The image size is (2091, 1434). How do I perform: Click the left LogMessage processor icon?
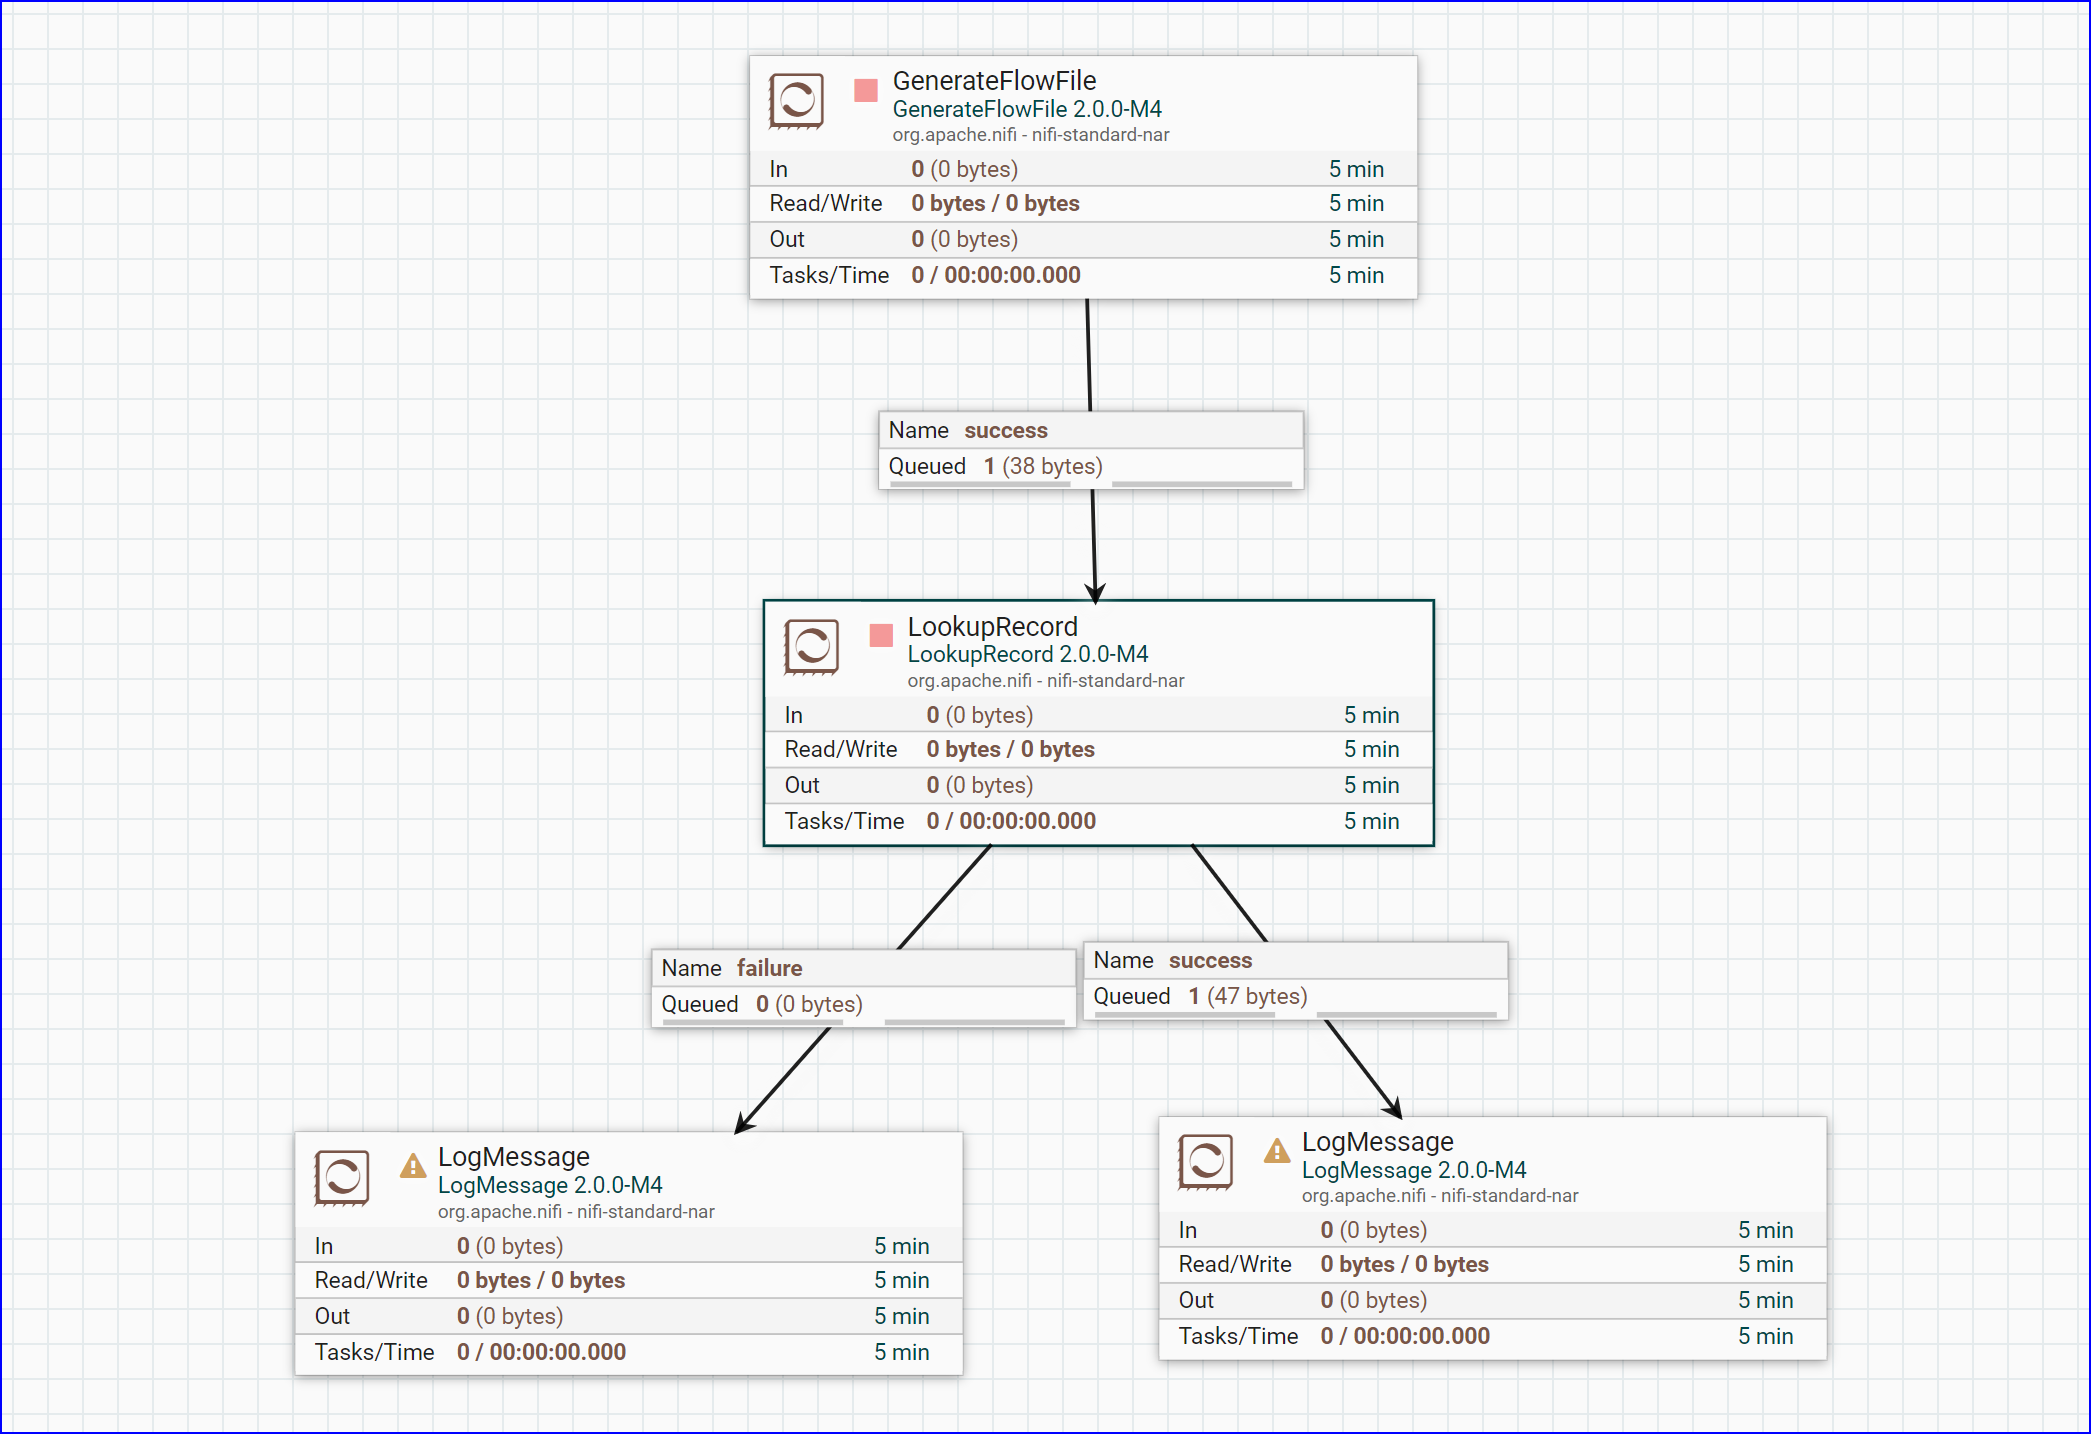[343, 1178]
